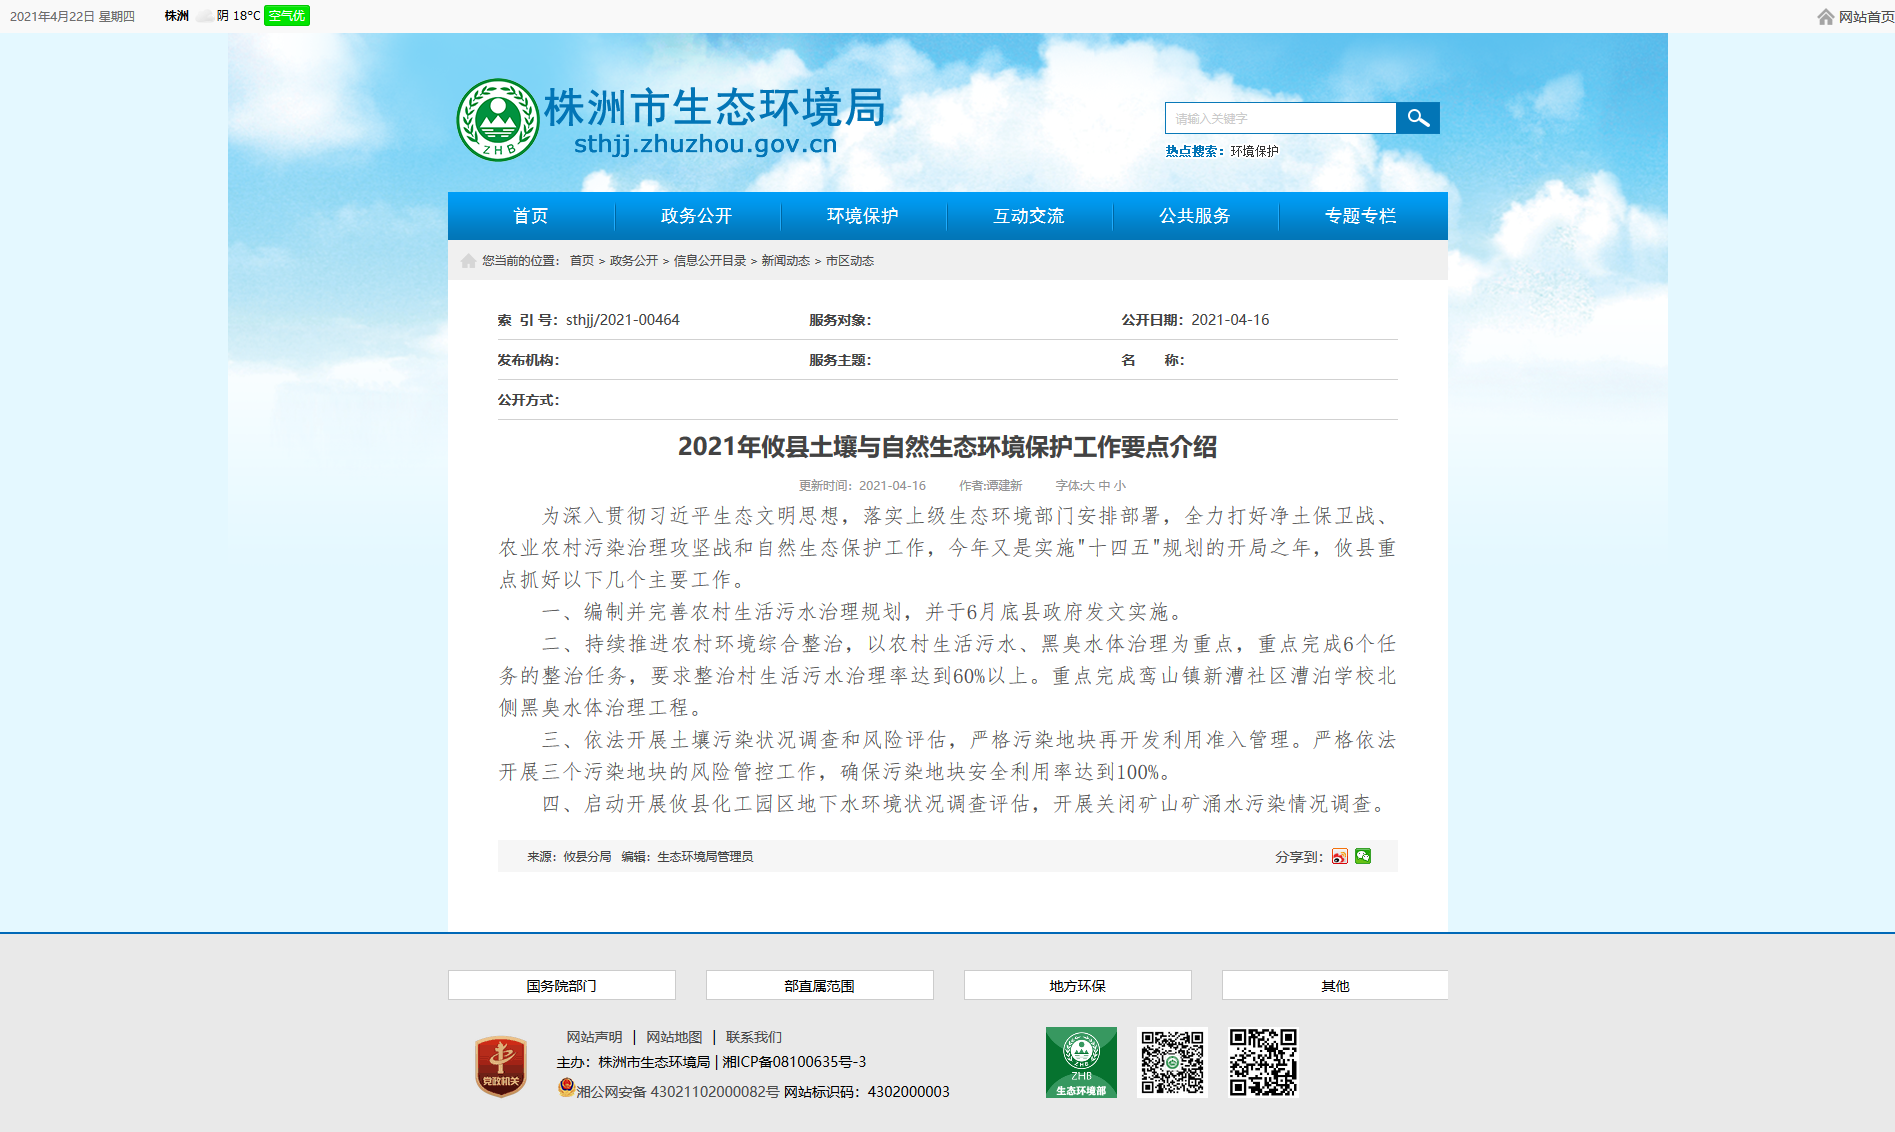This screenshot has height=1132, width=1895.
Task: Click the magnifier search button
Action: [1417, 118]
